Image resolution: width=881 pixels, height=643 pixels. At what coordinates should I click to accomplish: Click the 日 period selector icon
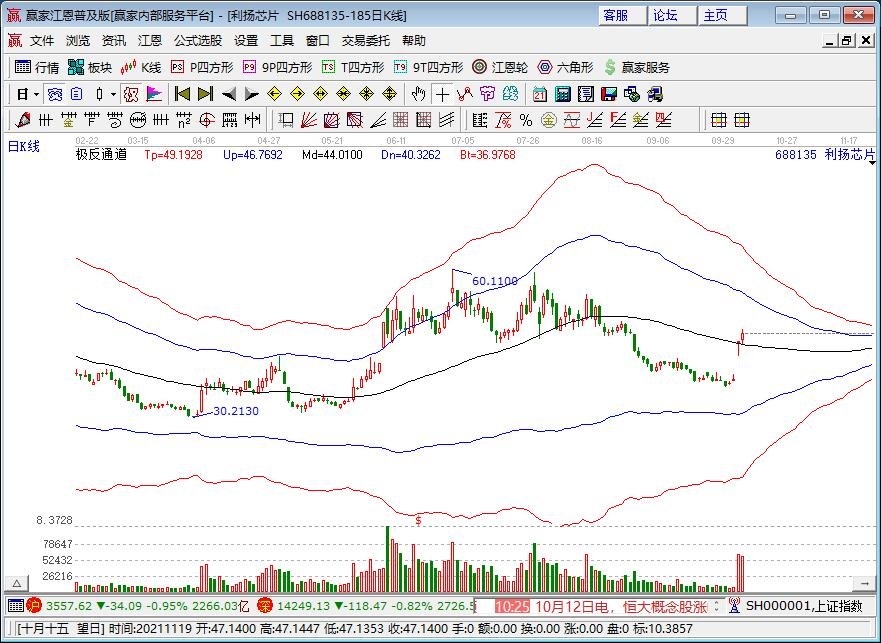pos(22,94)
